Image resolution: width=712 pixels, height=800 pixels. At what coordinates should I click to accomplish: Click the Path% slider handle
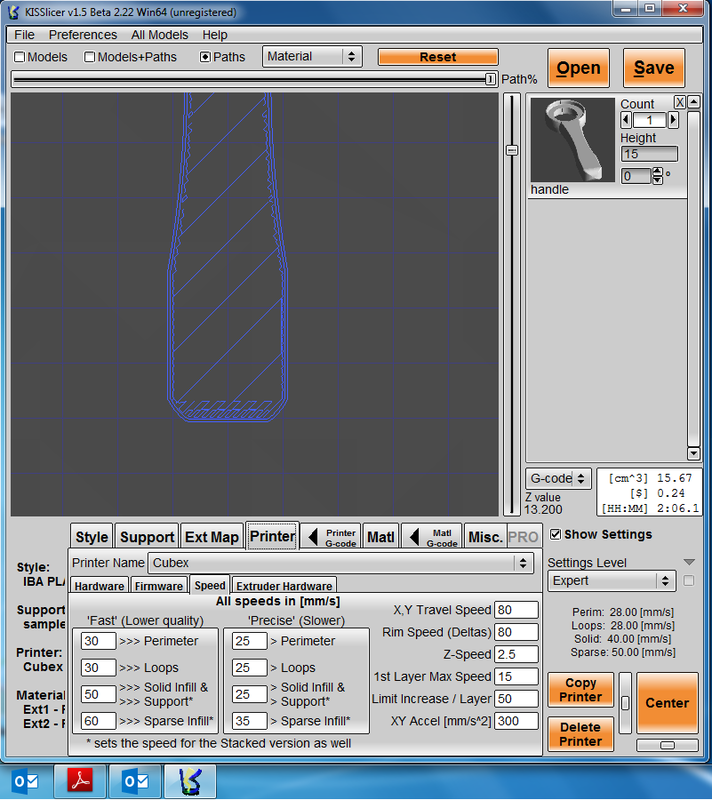490,79
